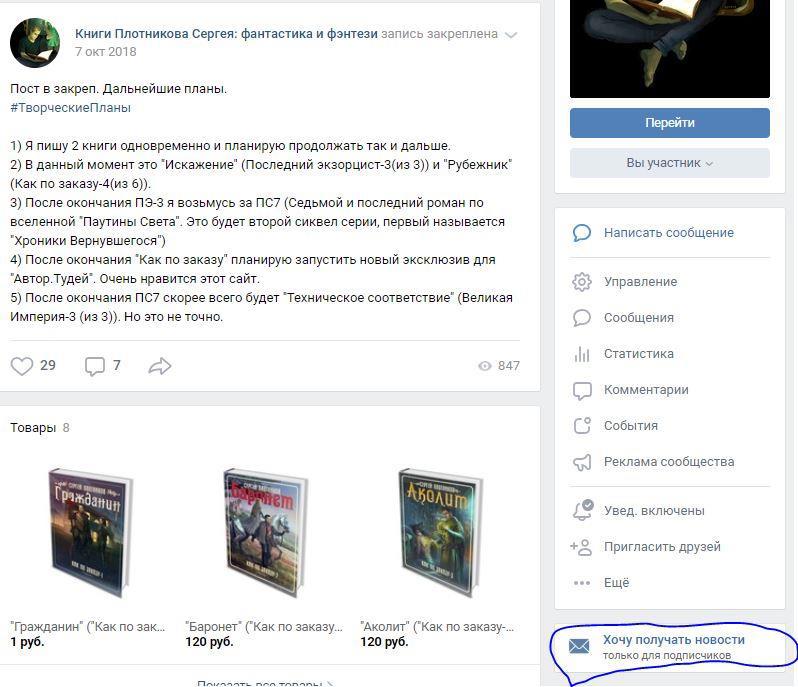Open comments via speech bubble icon
Image resolution: width=798 pixels, height=687 pixels.
coord(95,366)
